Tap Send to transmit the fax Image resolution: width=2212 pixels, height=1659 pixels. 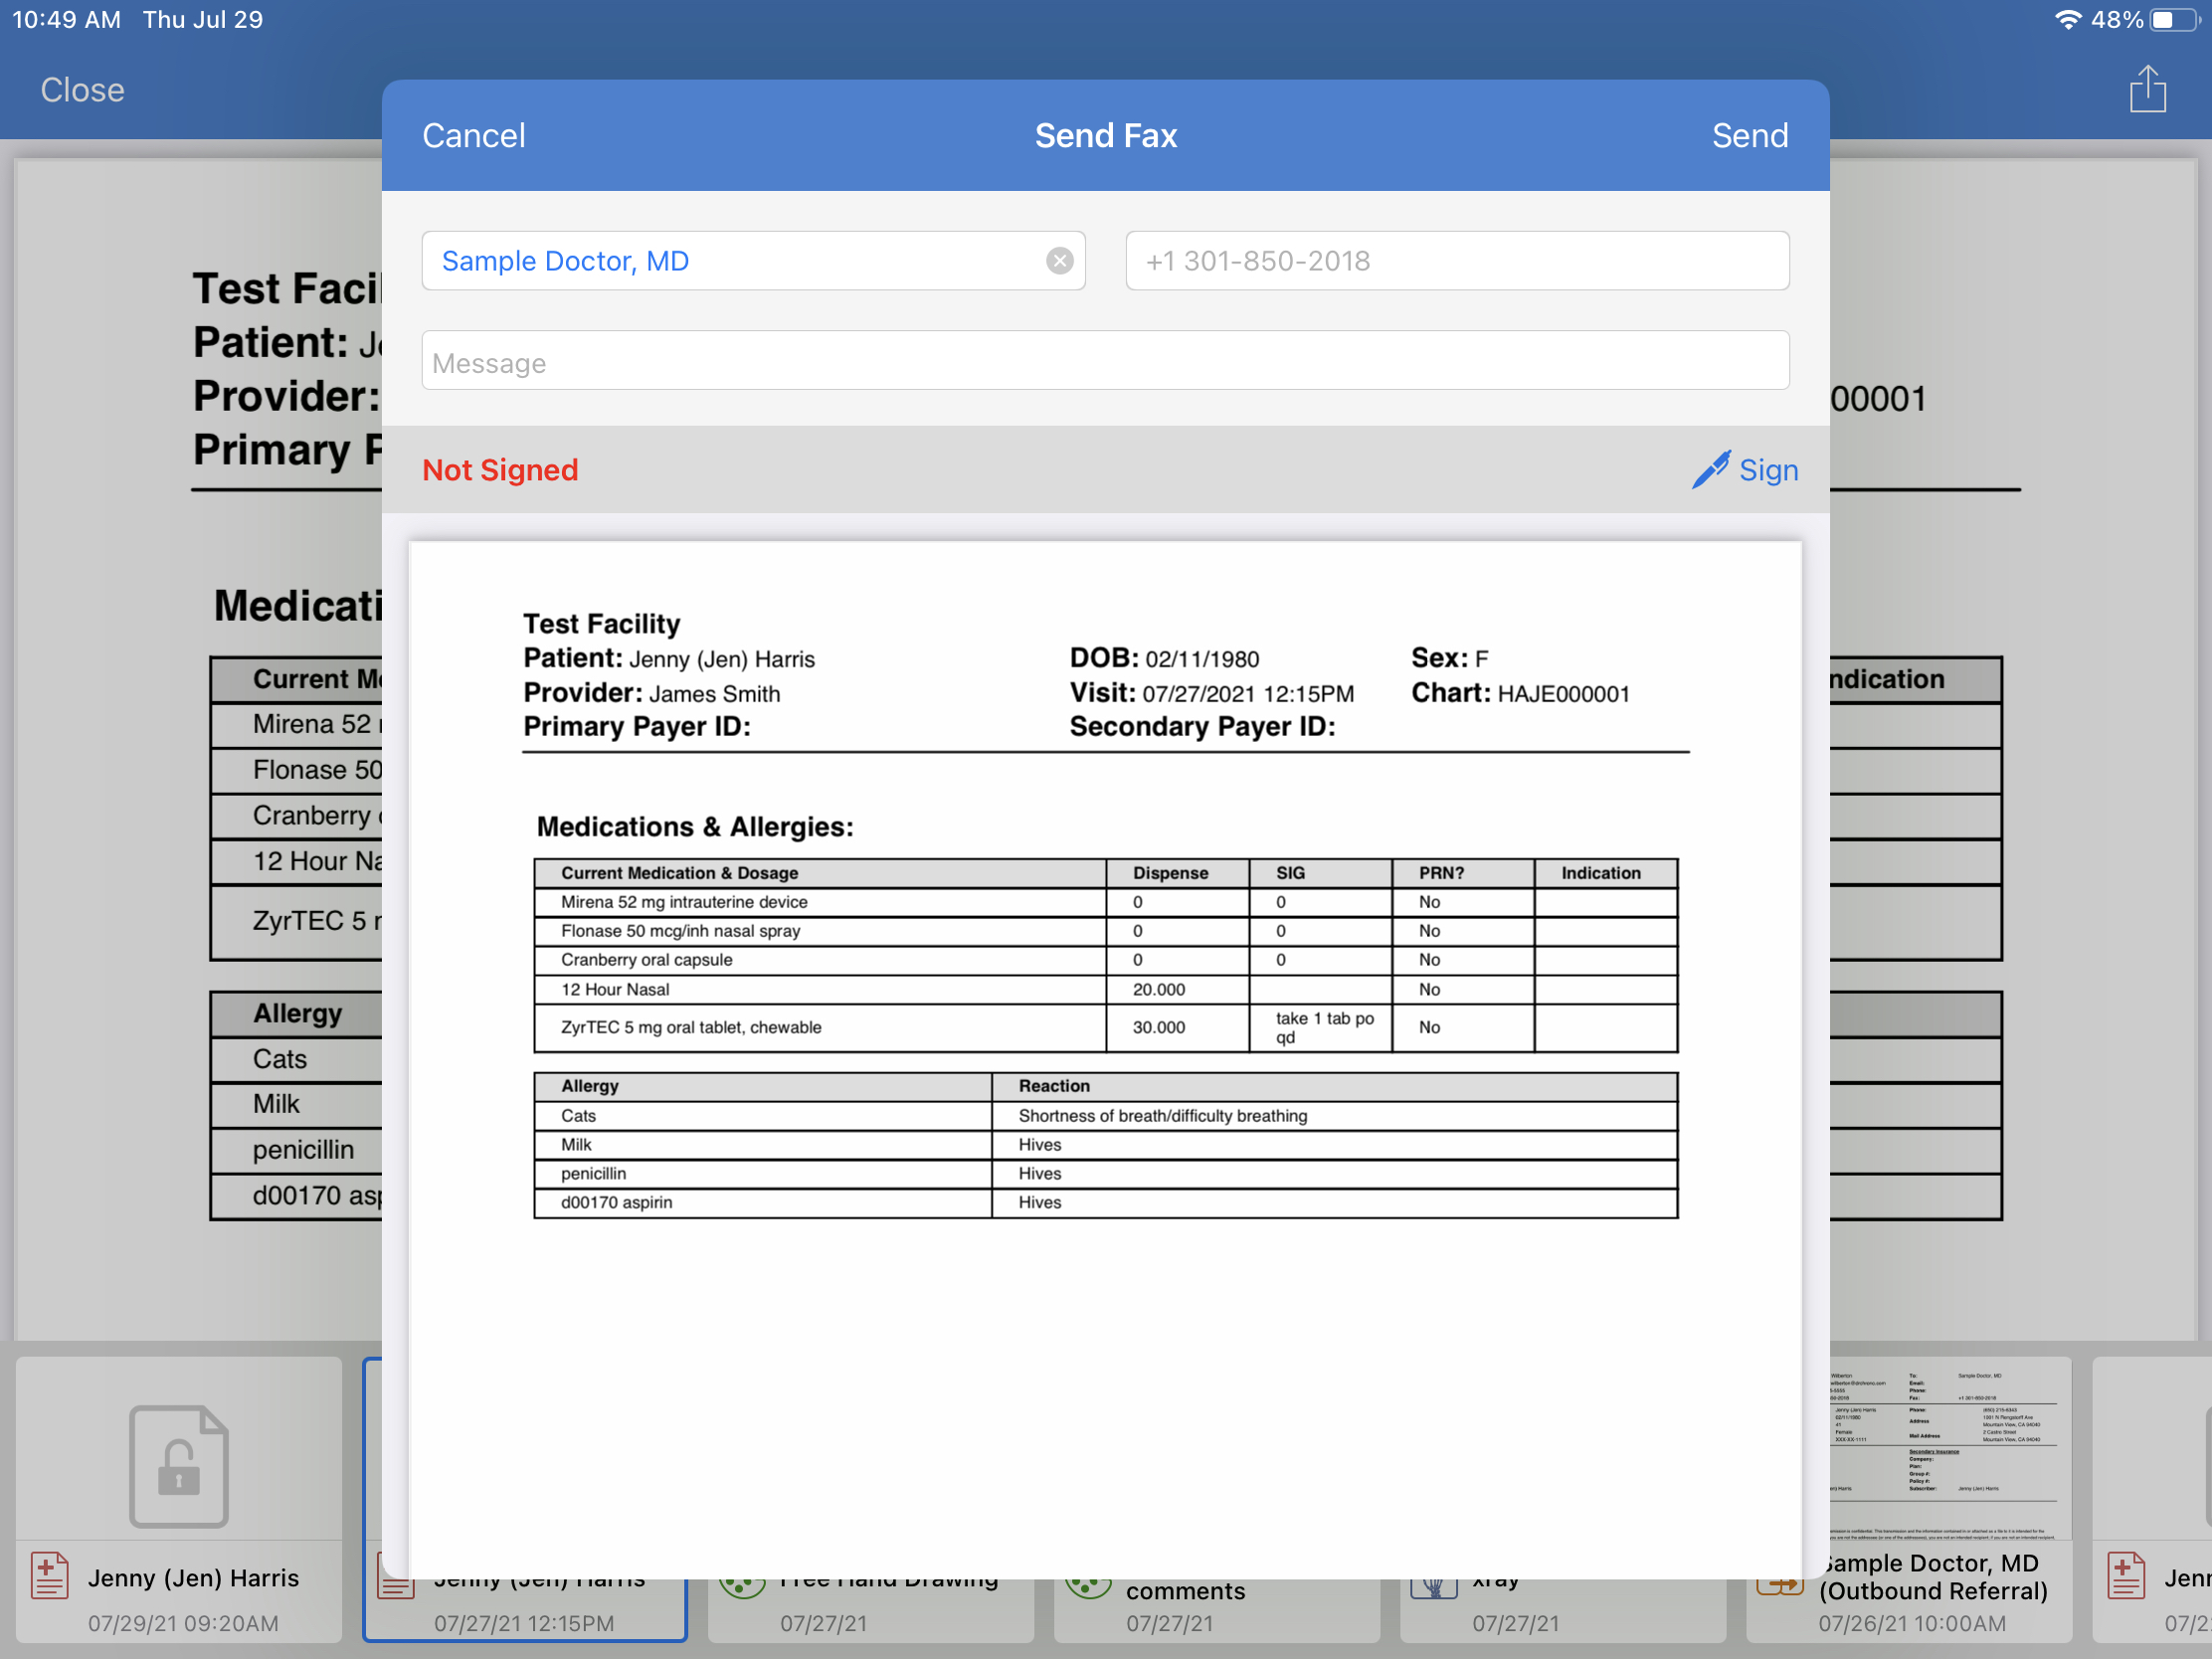(1749, 136)
